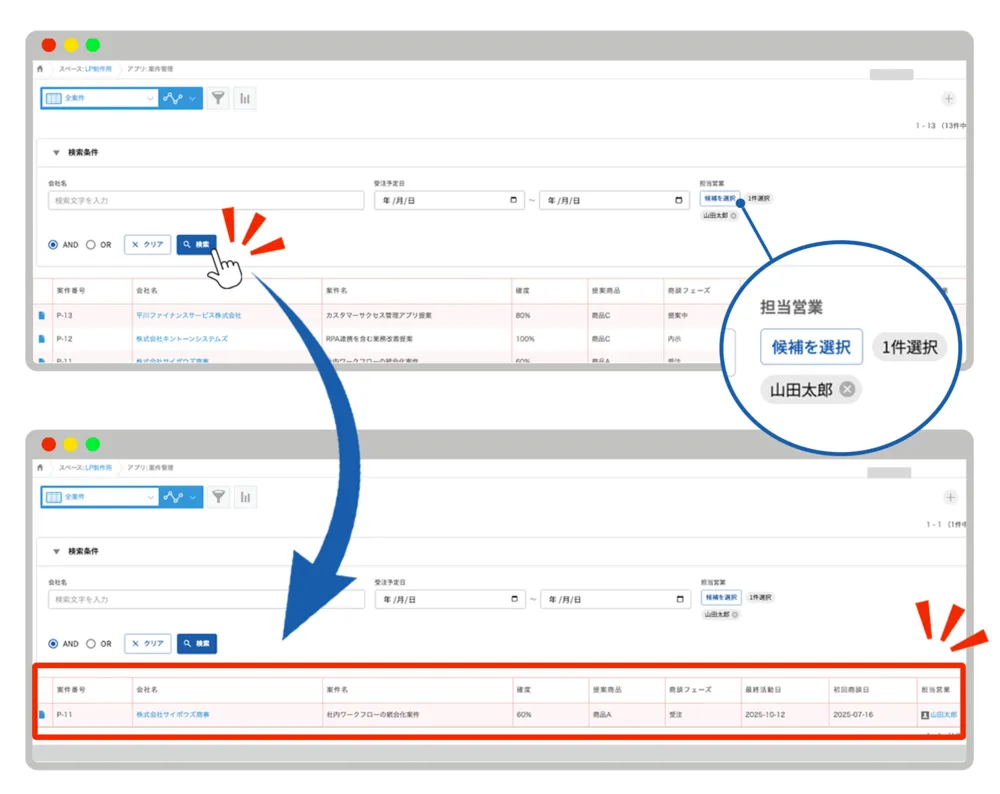Collapse the 検索条件 section in upper window
The image size is (1000, 794).
(x=56, y=153)
